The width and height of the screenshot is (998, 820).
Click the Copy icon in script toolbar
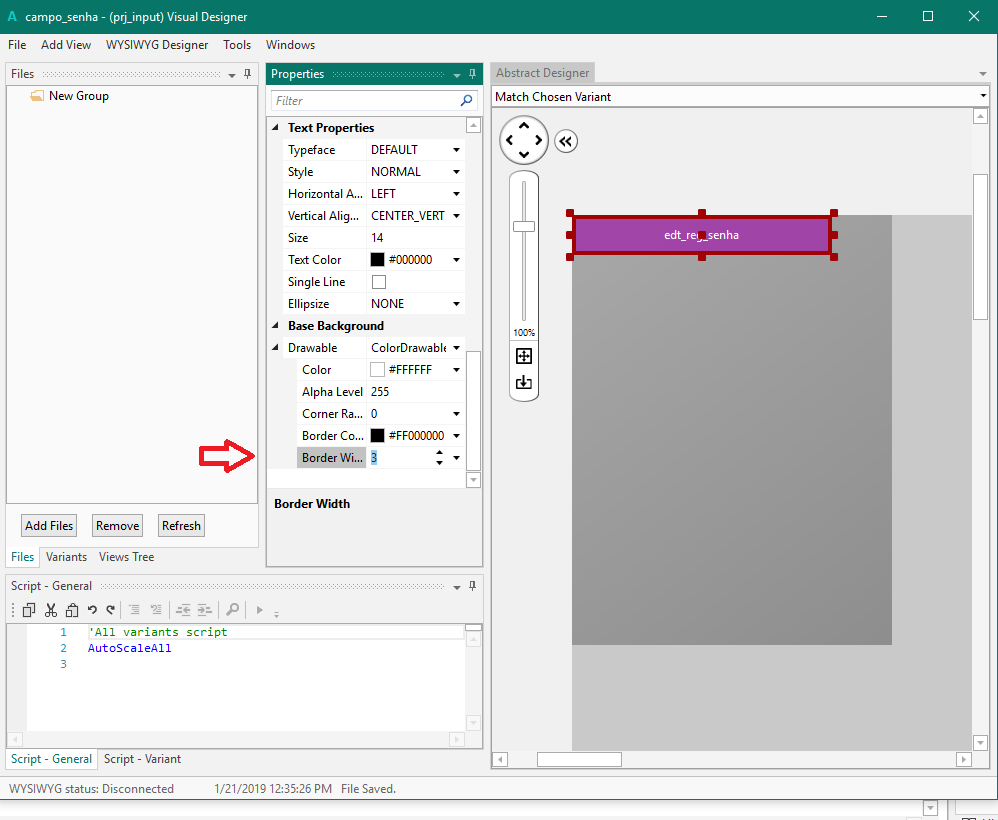(29, 610)
